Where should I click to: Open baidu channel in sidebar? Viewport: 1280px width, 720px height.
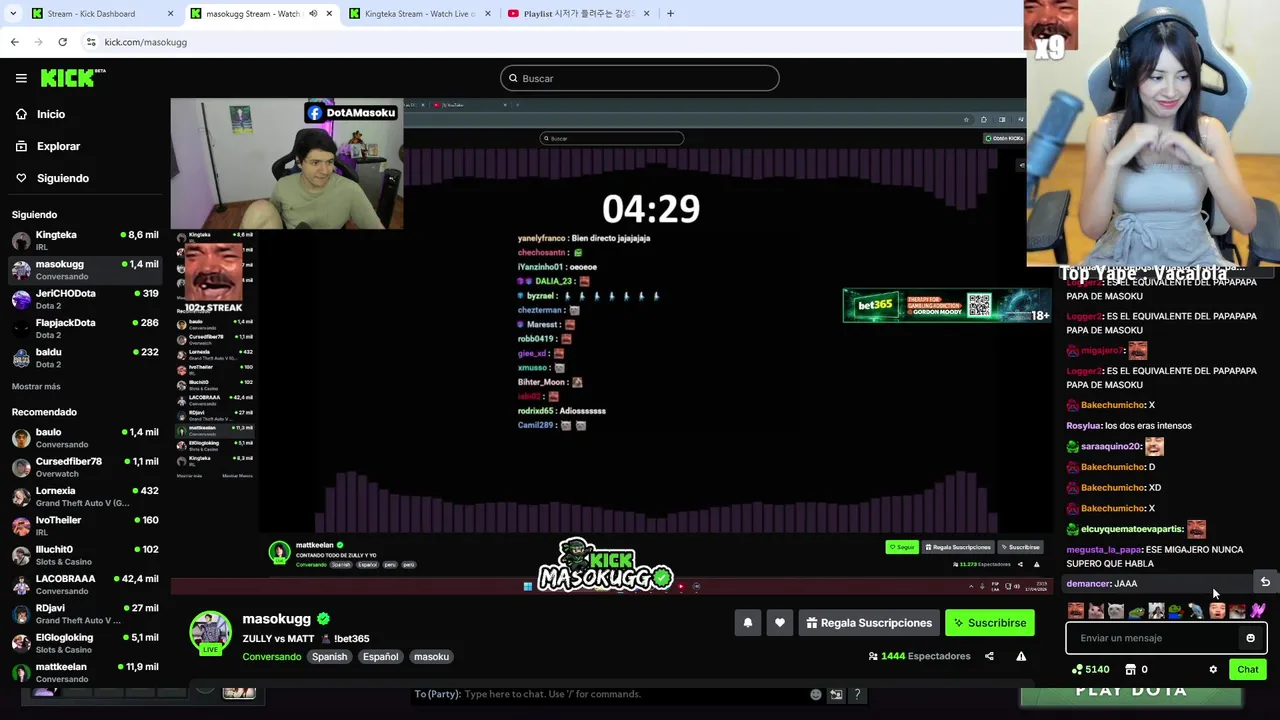pyautogui.click(x=84, y=358)
